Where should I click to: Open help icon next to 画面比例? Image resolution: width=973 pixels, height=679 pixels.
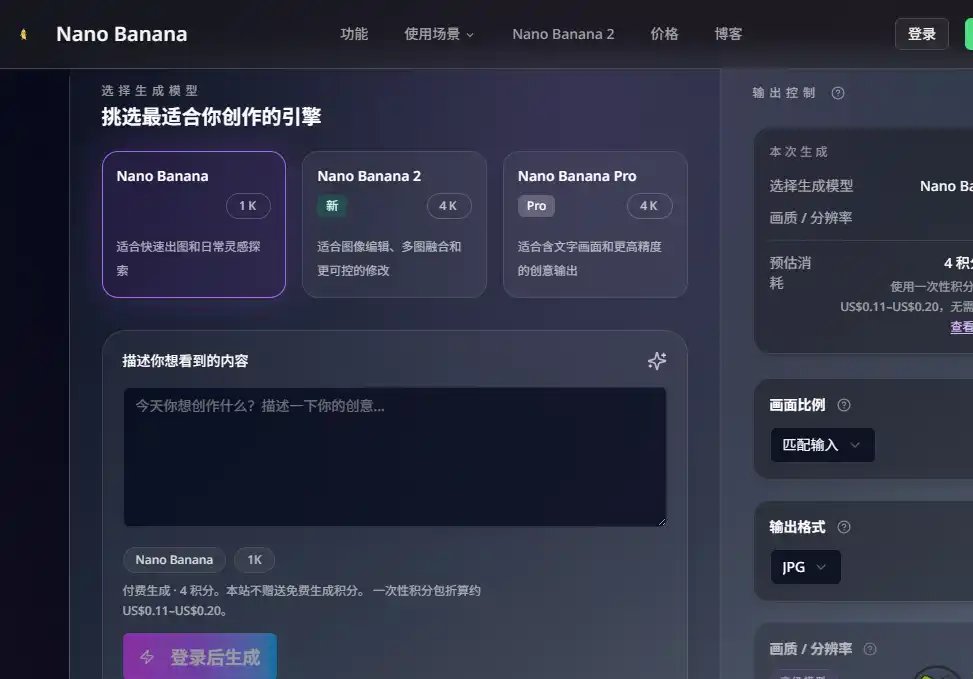point(844,405)
